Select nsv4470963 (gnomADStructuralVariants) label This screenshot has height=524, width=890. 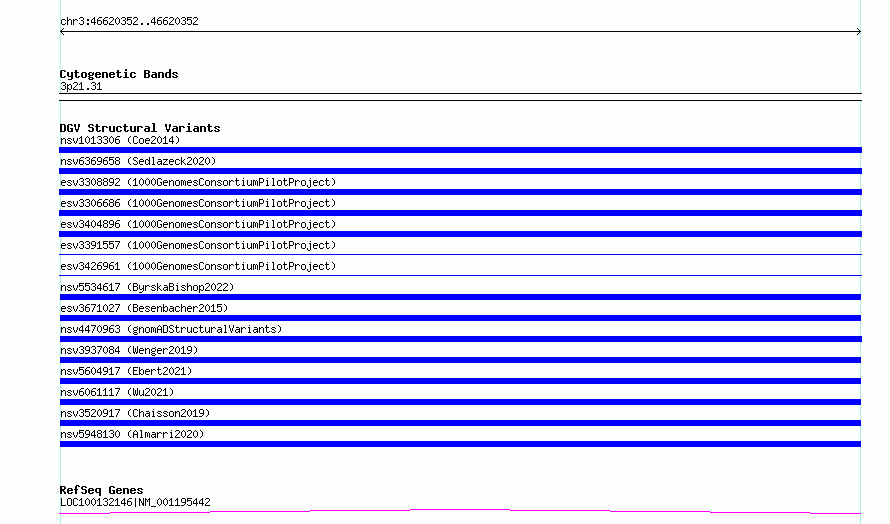tap(171, 329)
